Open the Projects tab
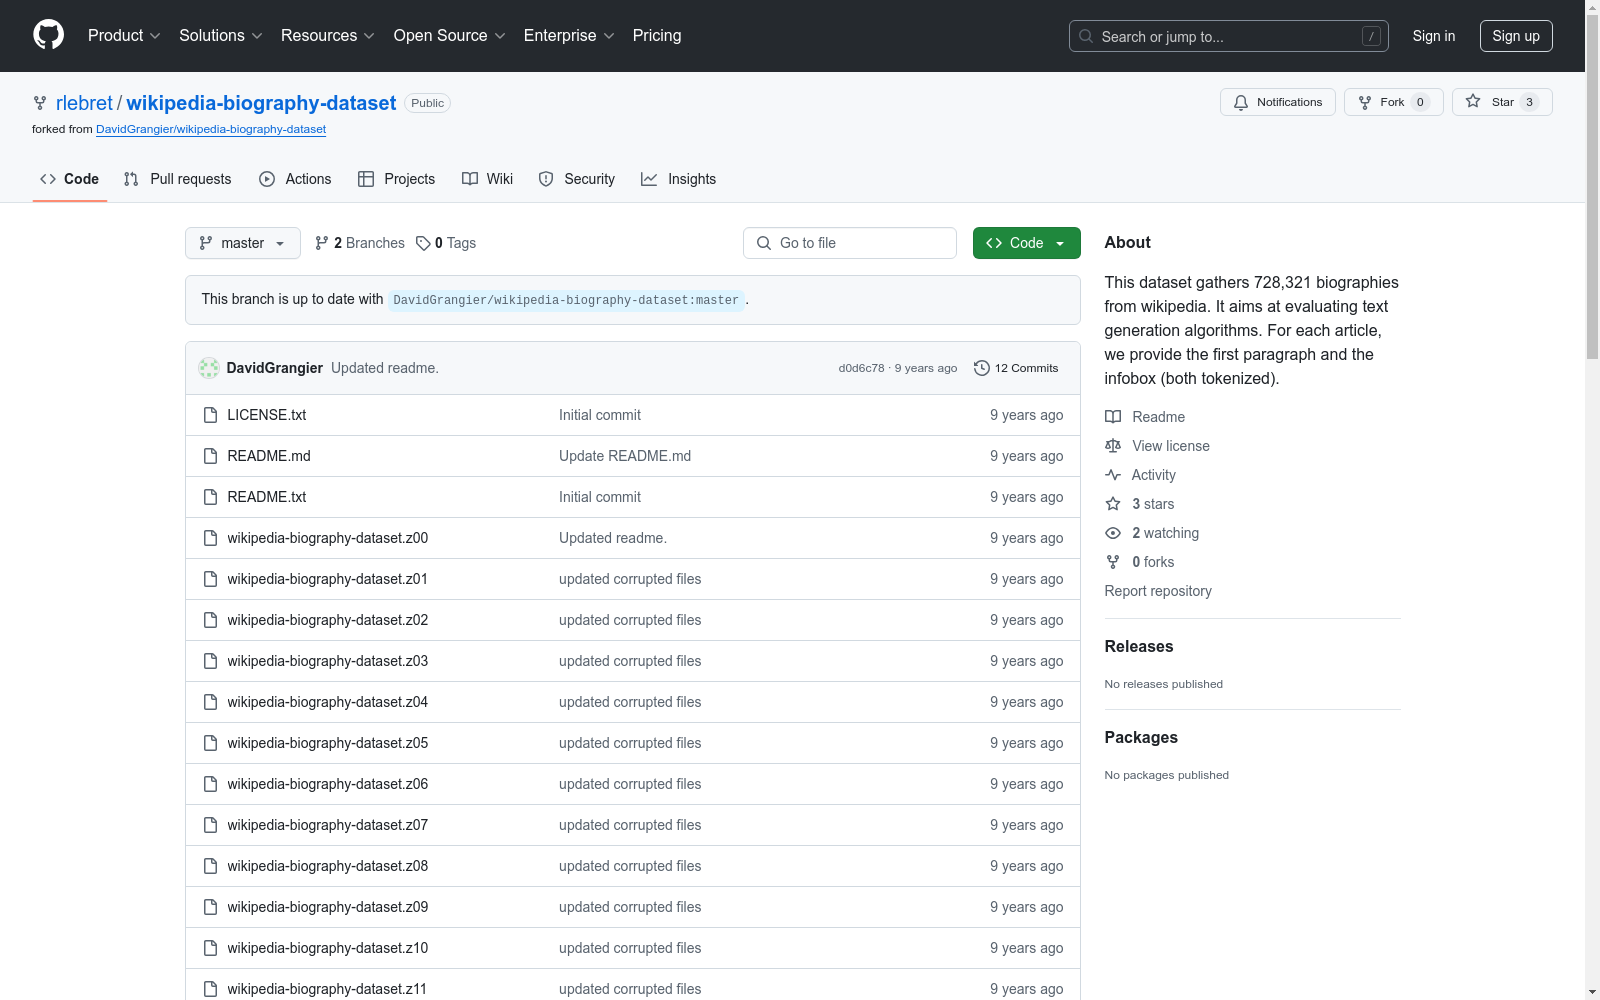The height and width of the screenshot is (1000, 1600). click(x=397, y=179)
